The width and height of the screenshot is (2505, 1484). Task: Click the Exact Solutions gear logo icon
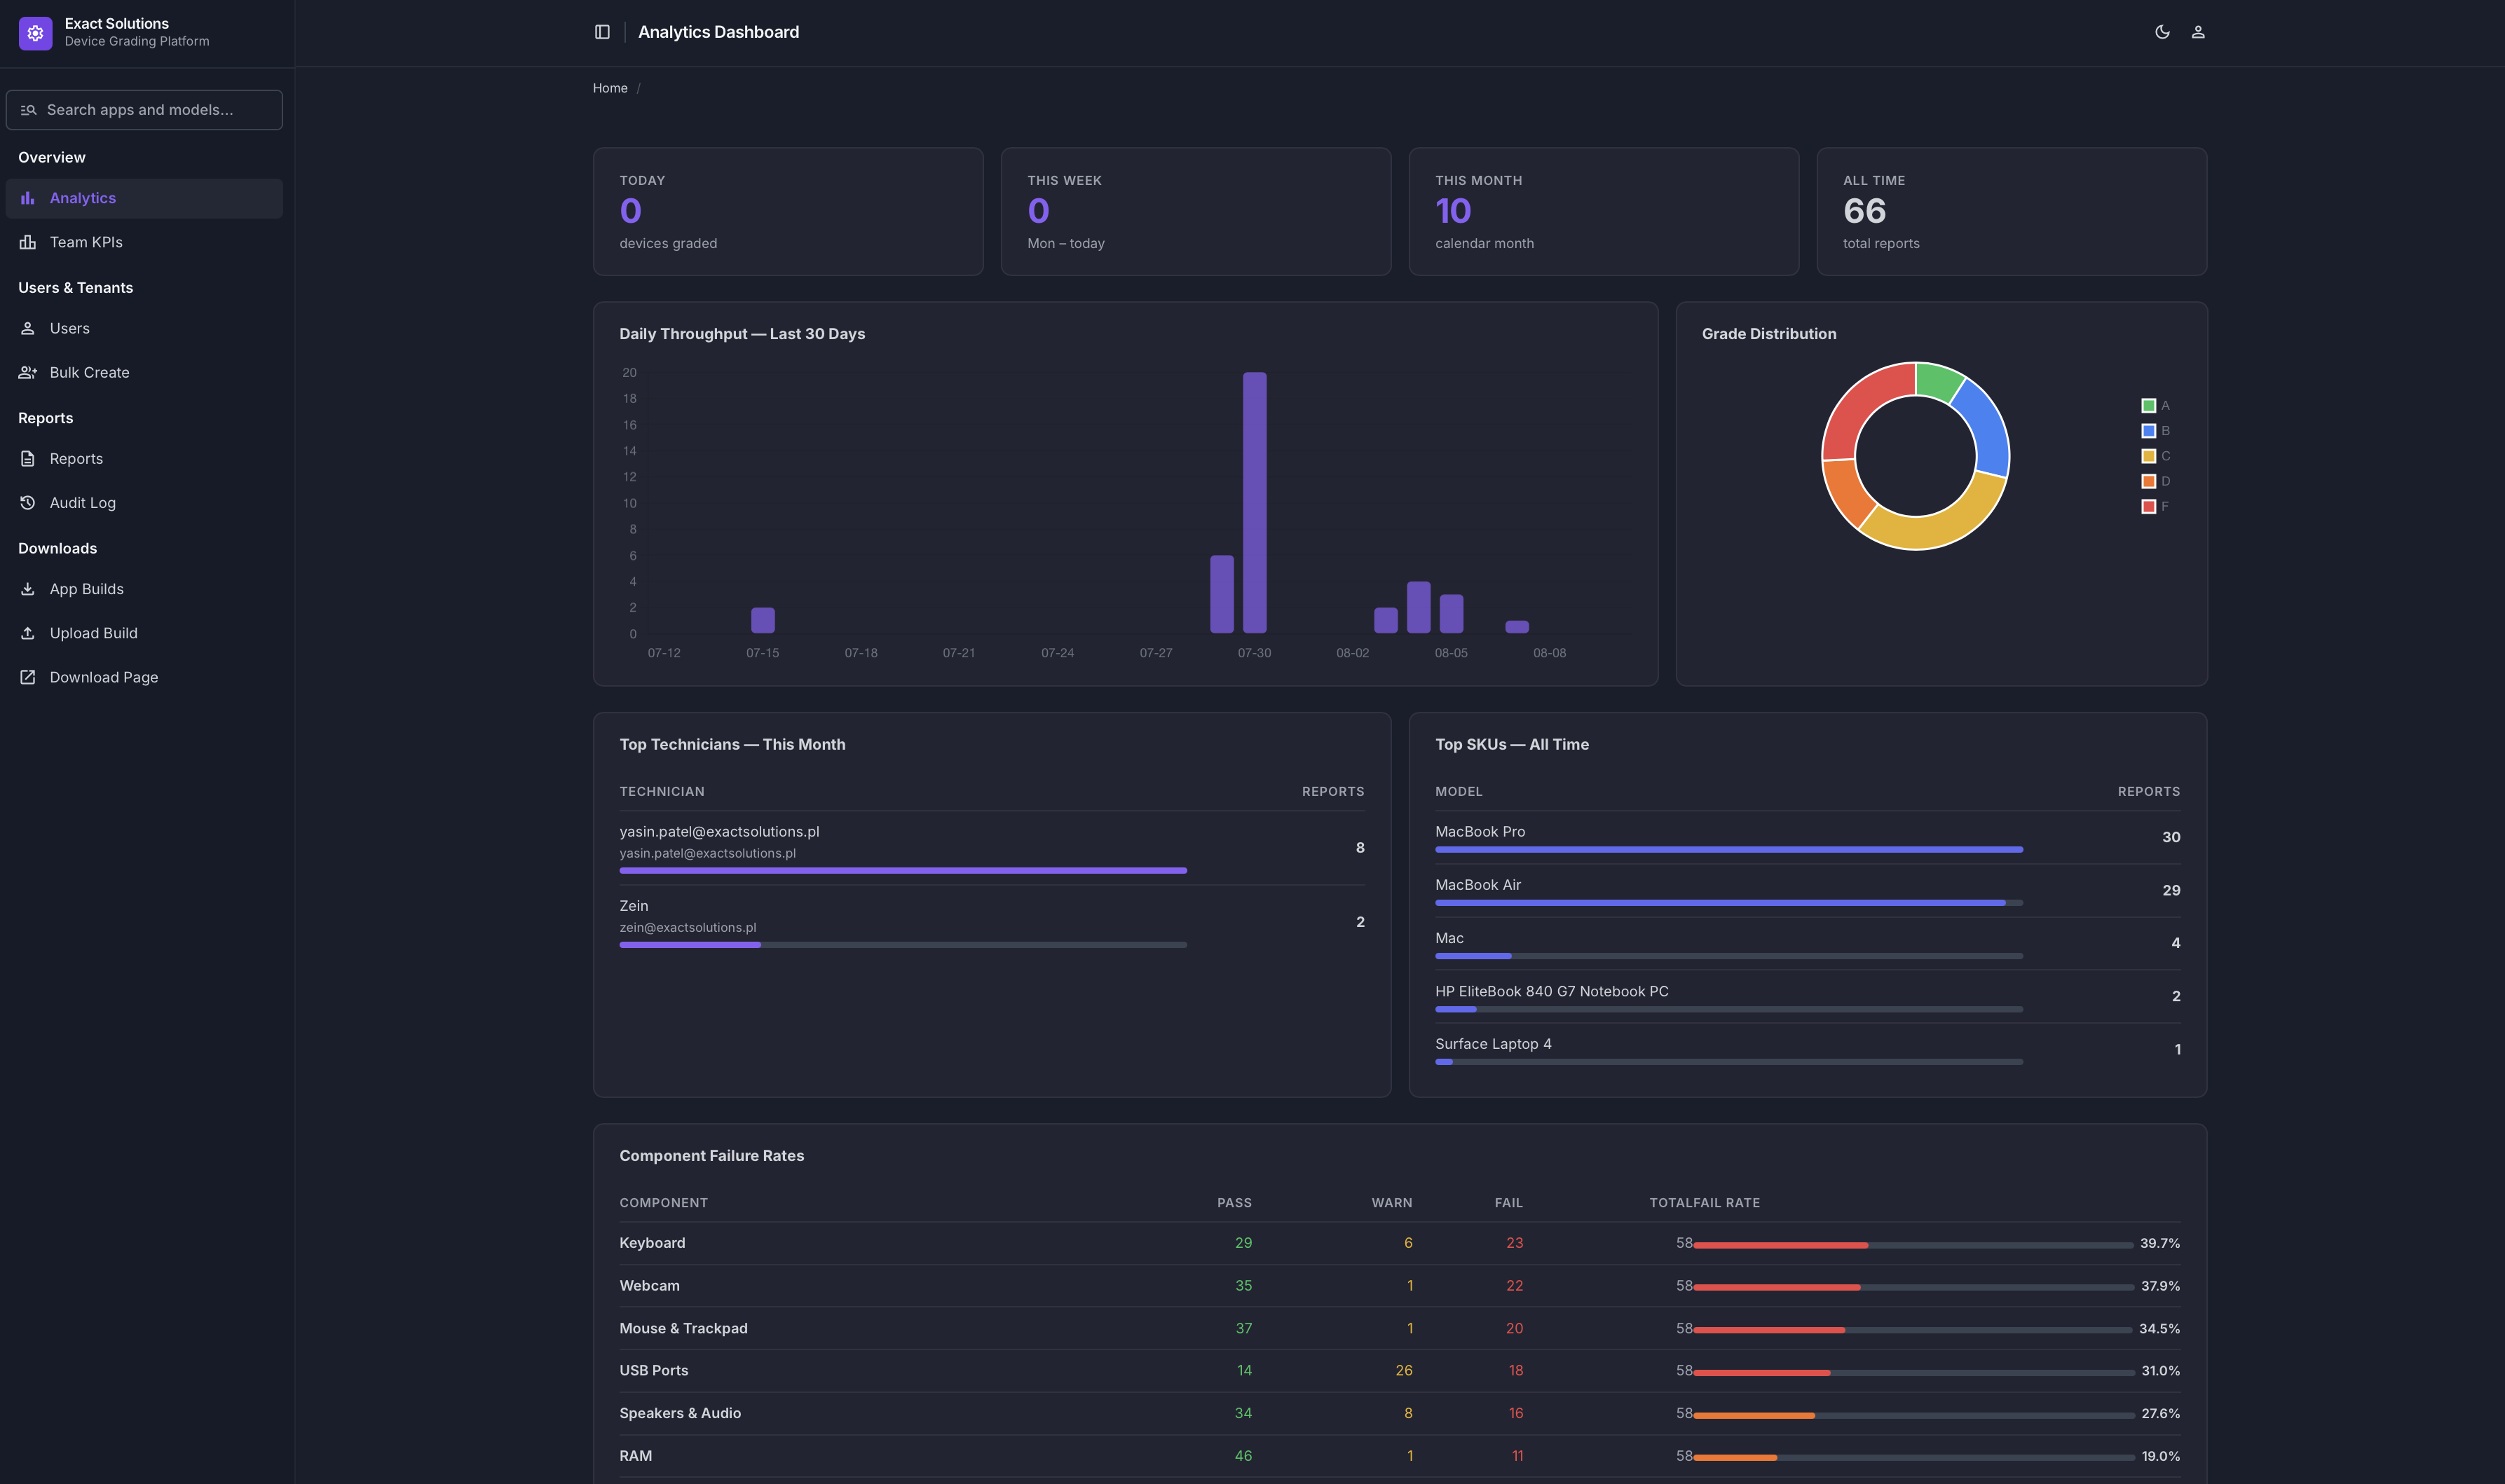[35, 33]
